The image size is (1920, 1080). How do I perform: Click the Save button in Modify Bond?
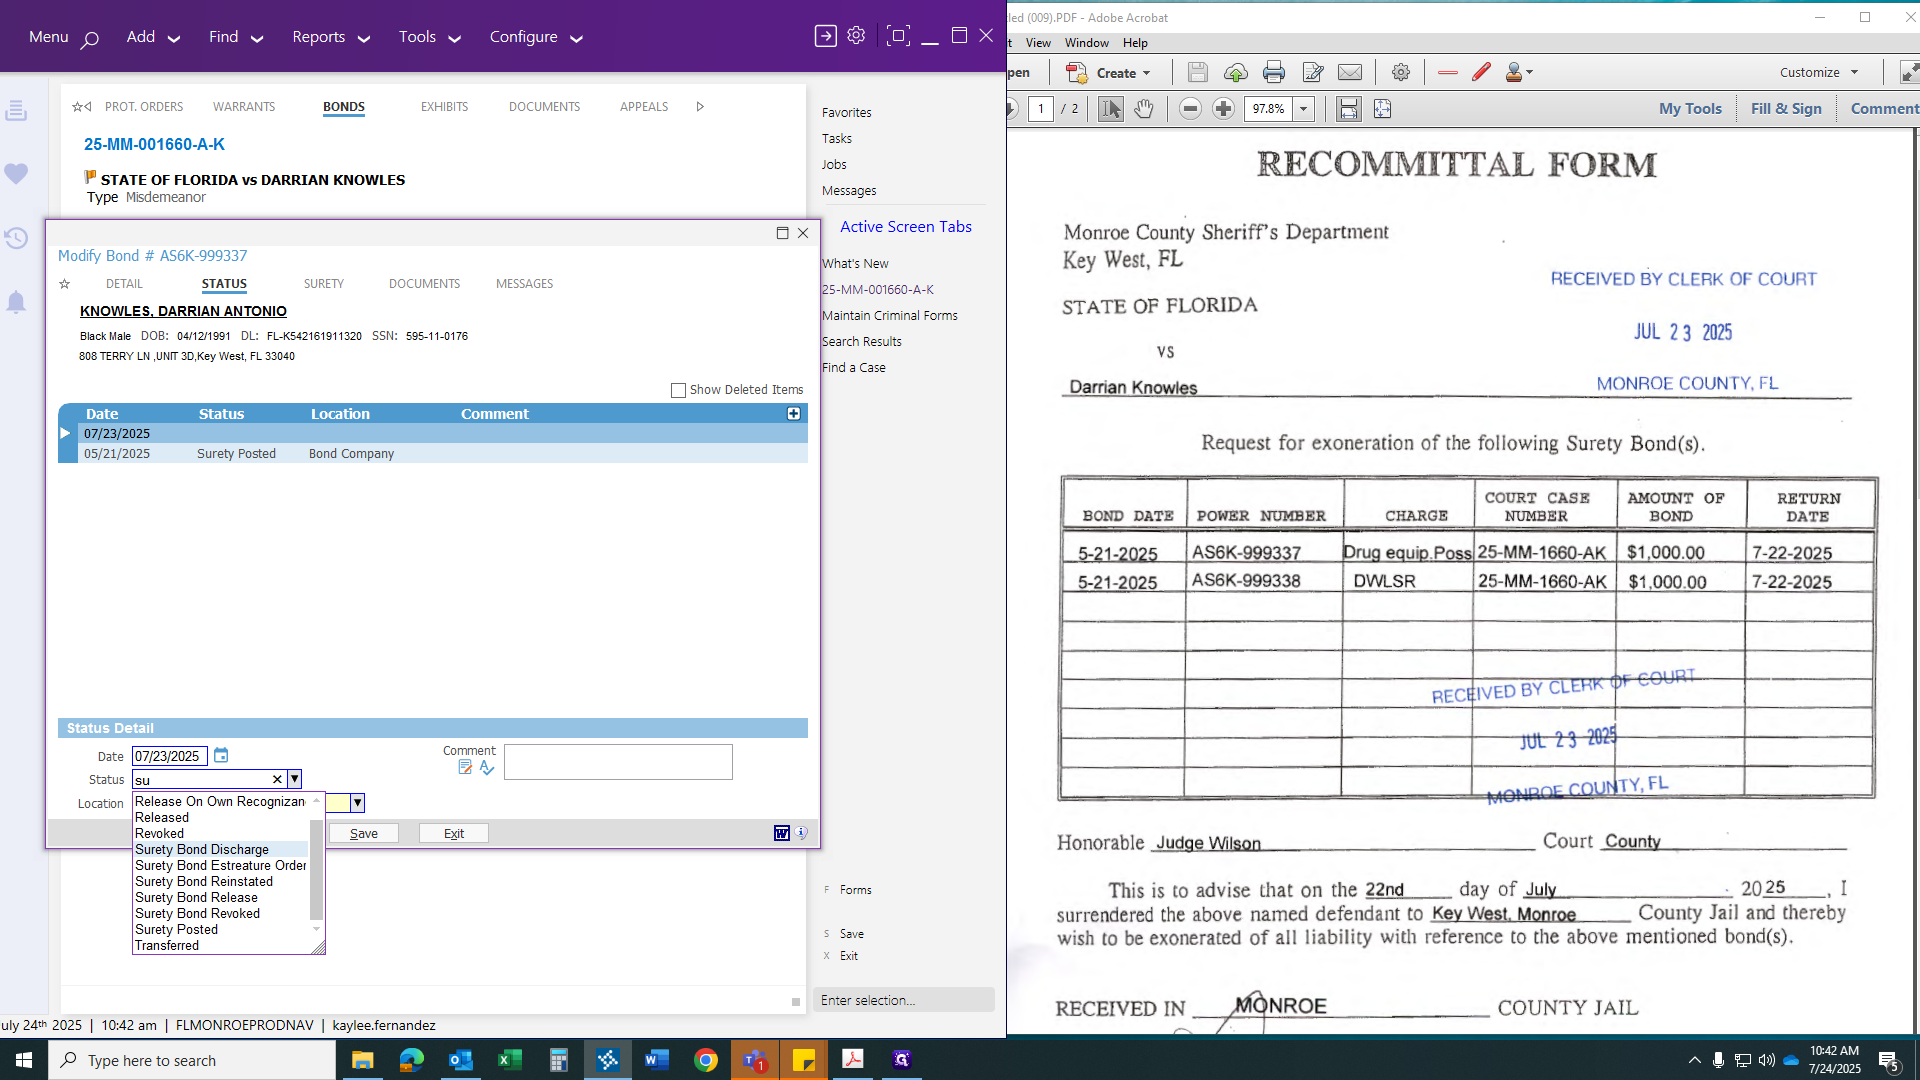pyautogui.click(x=363, y=832)
